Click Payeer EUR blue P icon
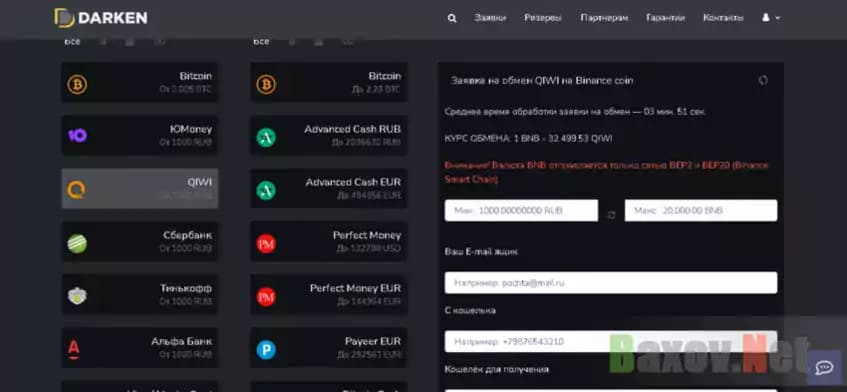 coord(266,350)
